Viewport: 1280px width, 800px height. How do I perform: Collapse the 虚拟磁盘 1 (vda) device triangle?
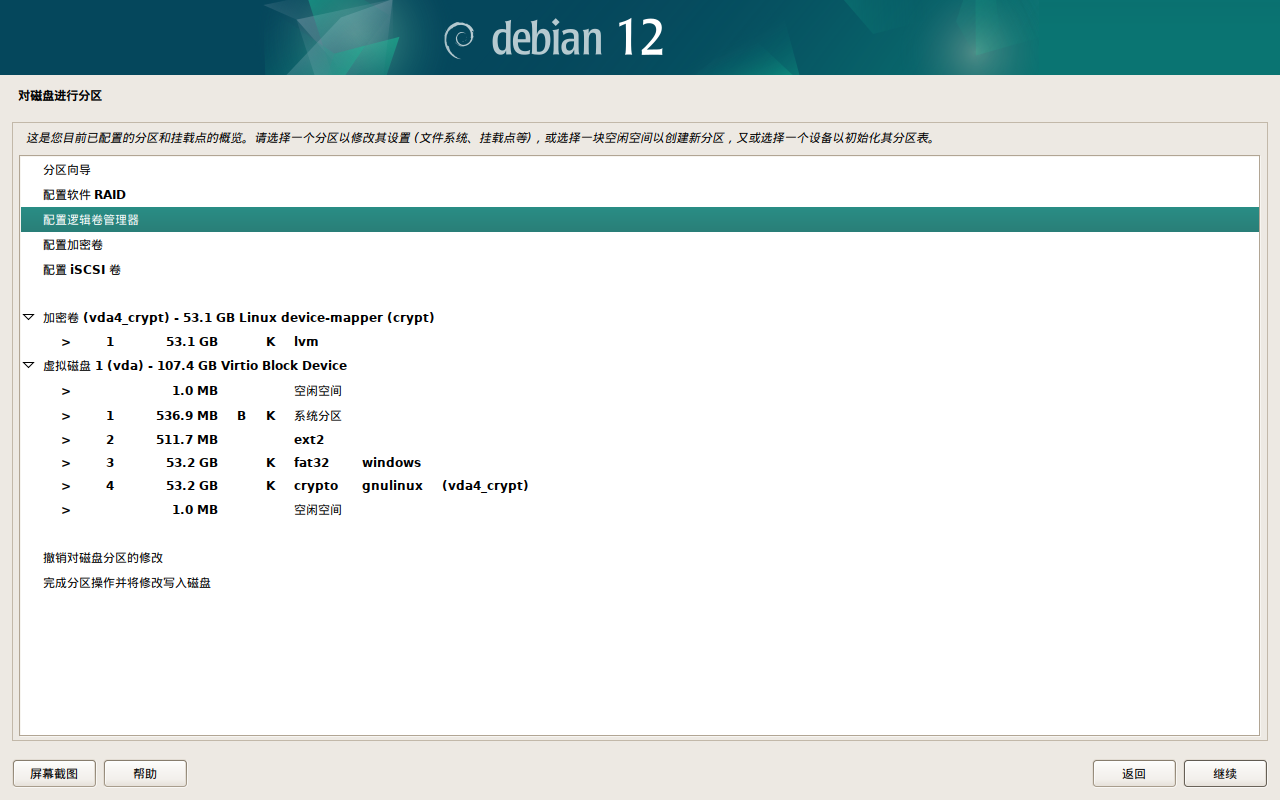28,365
